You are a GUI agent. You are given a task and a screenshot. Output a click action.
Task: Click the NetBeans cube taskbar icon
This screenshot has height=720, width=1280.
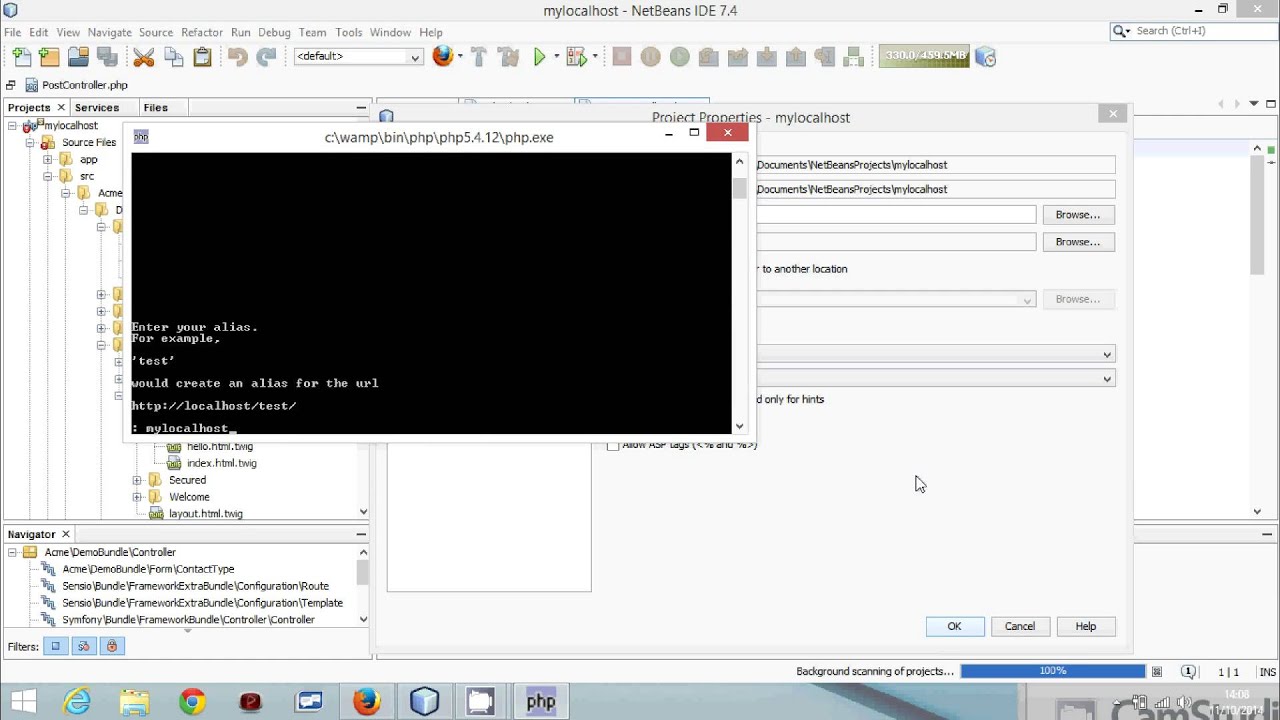tap(424, 702)
